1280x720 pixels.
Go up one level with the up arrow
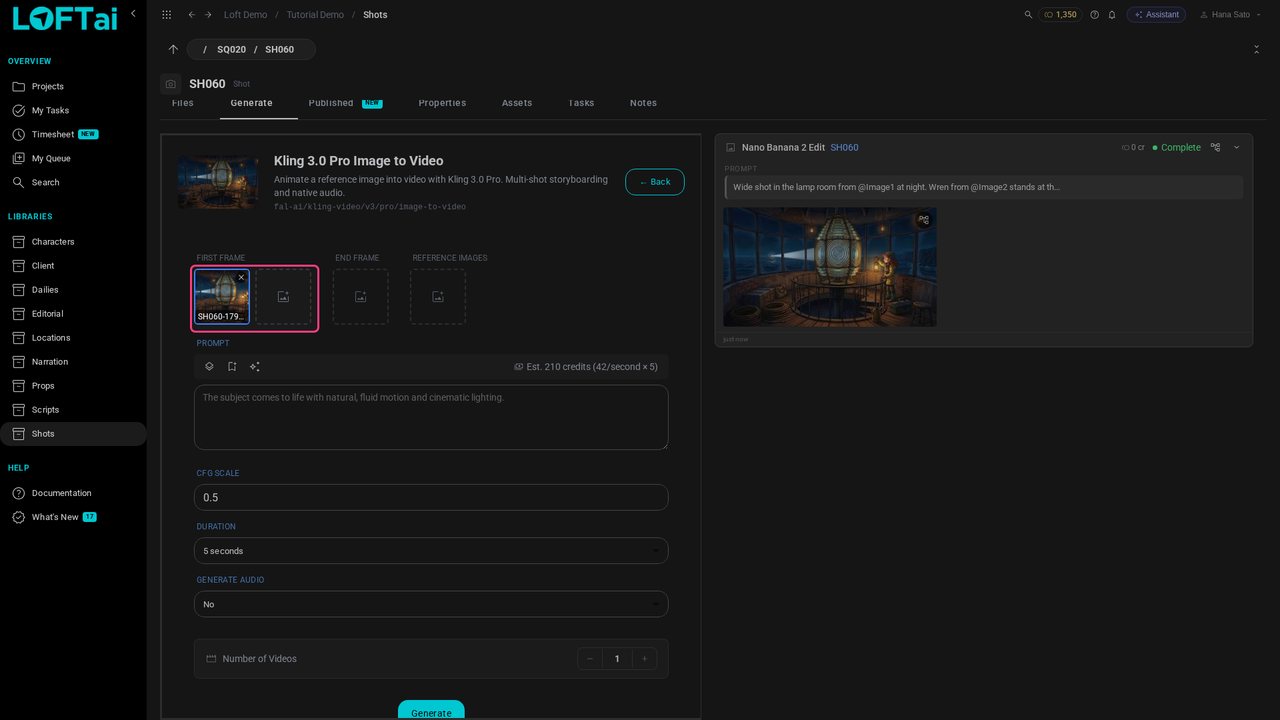pos(173,49)
